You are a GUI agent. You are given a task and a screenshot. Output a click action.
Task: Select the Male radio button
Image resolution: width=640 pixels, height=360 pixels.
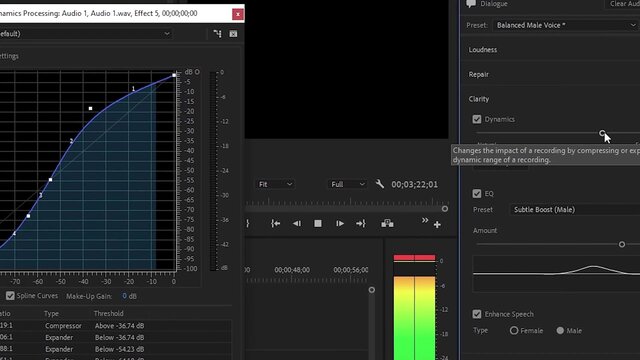pyautogui.click(x=560, y=331)
